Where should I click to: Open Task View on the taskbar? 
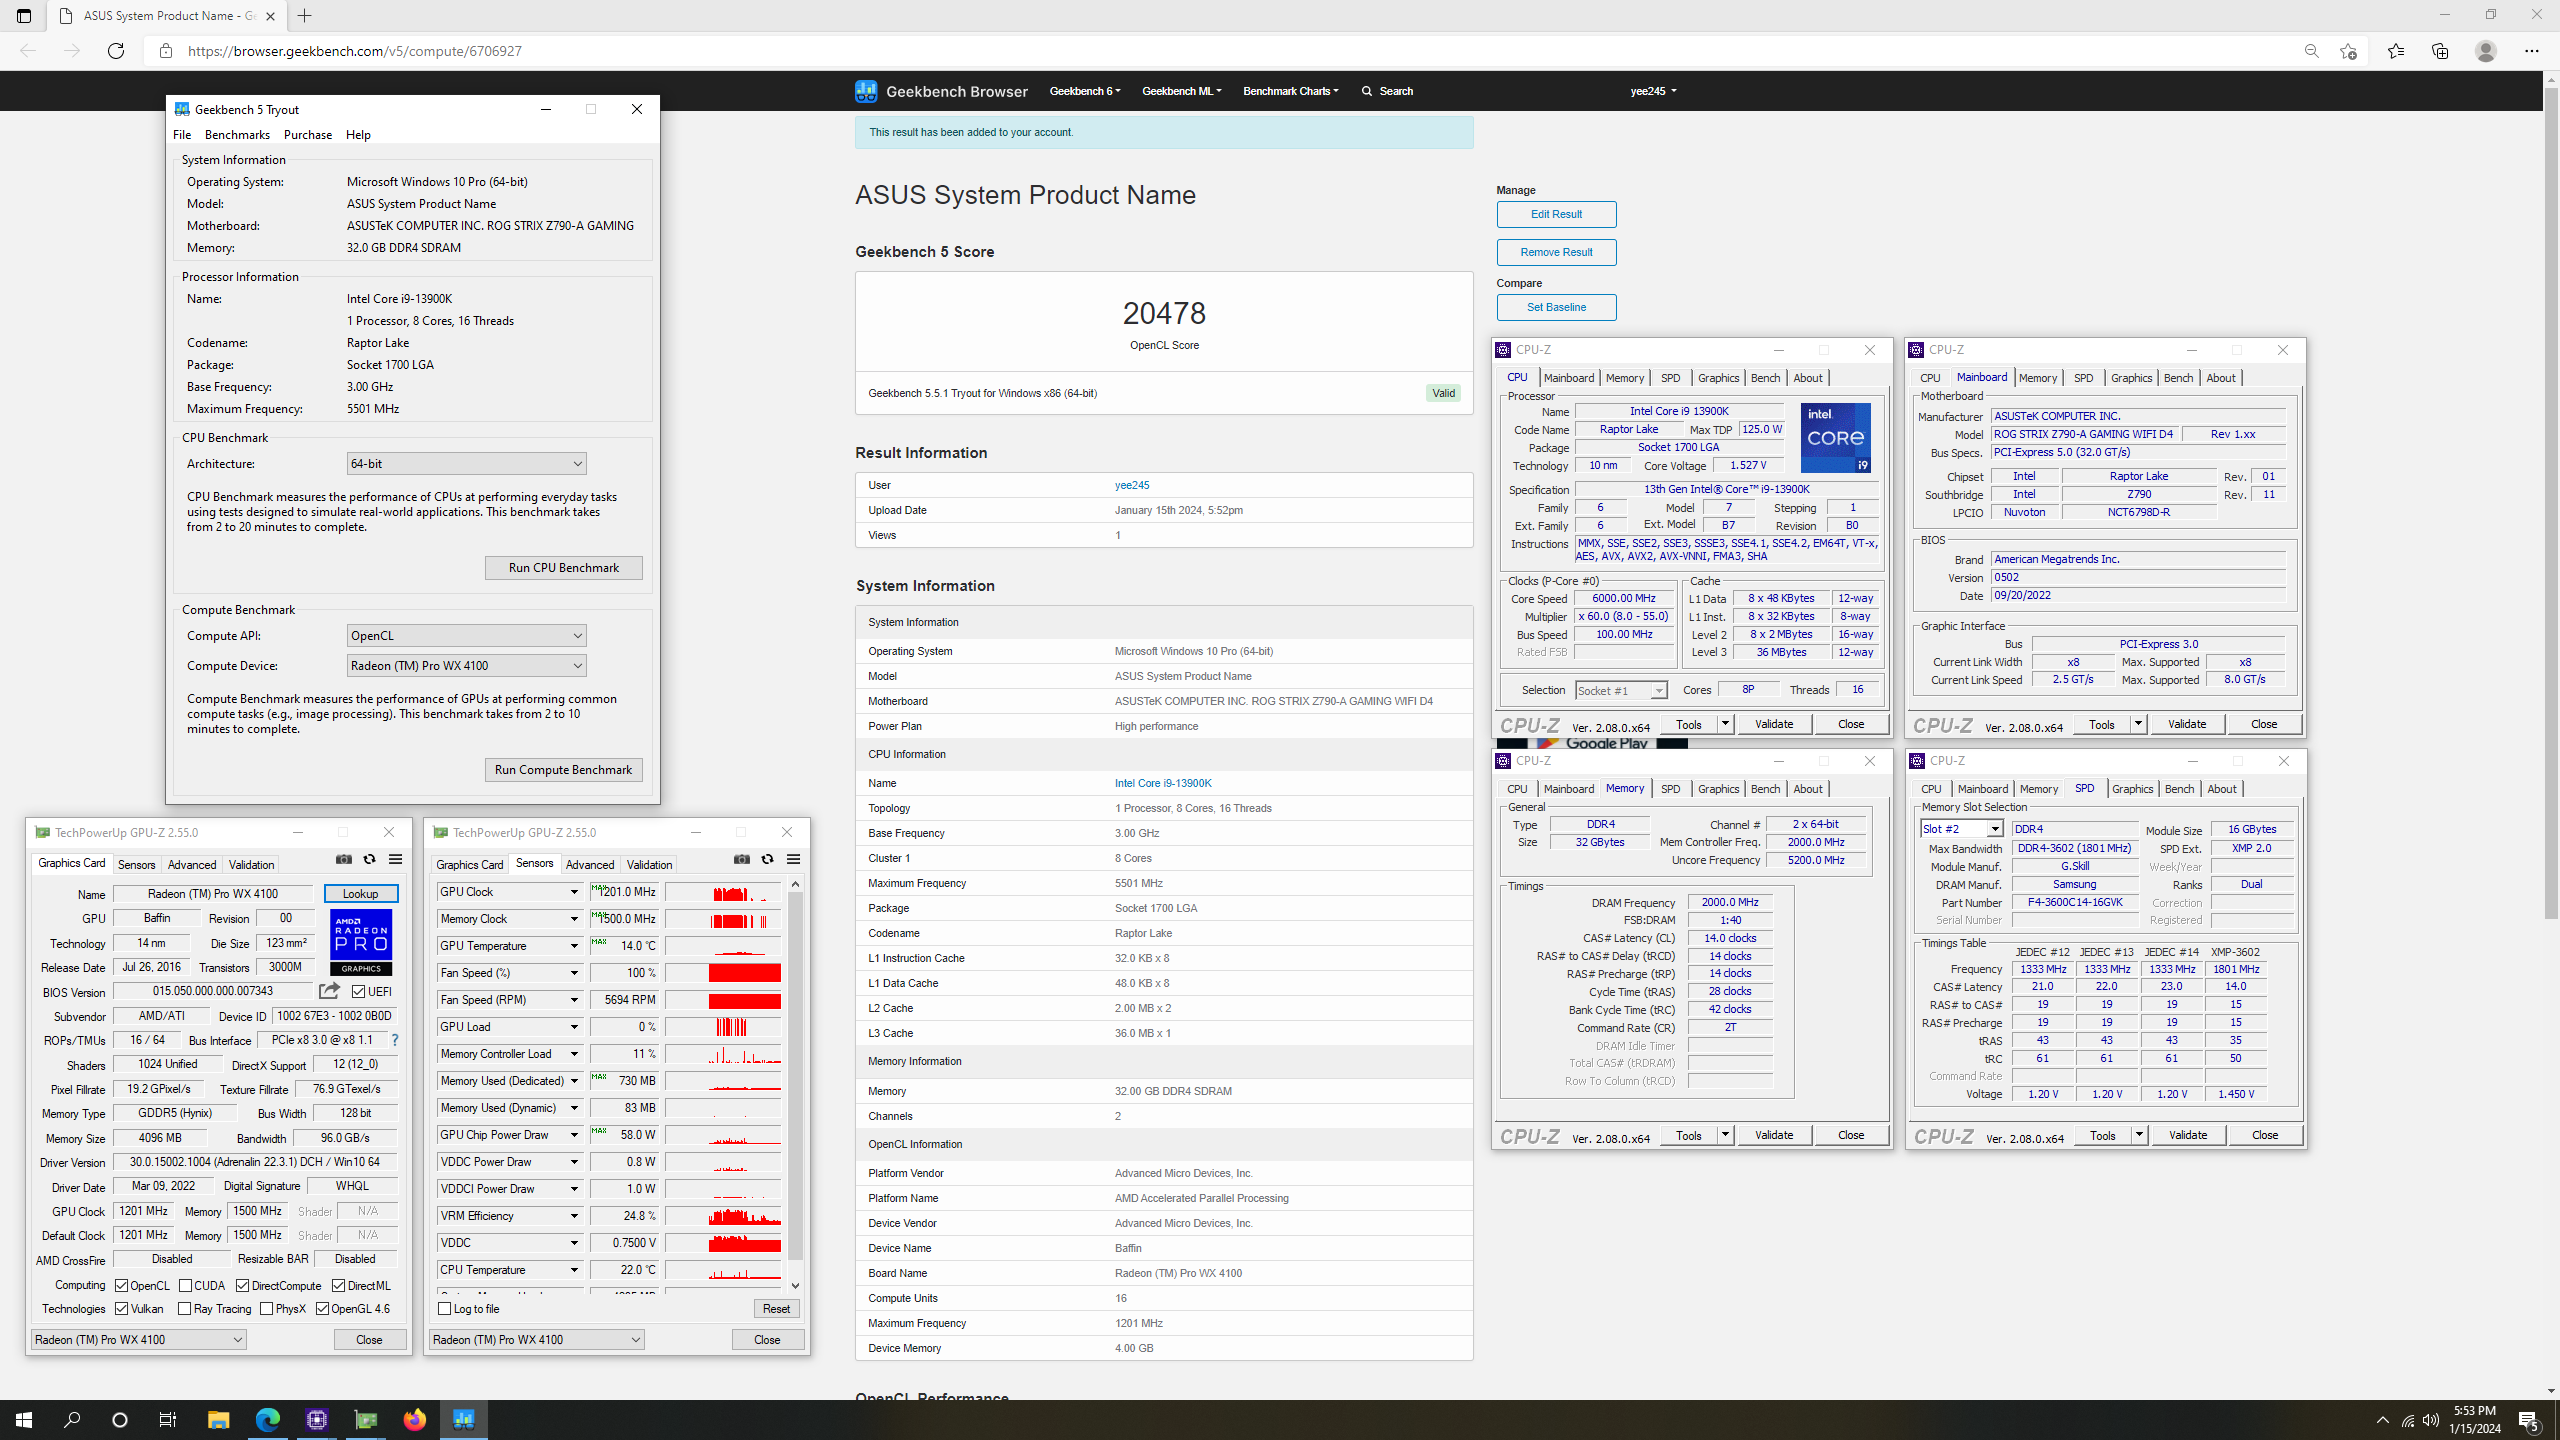click(168, 1419)
